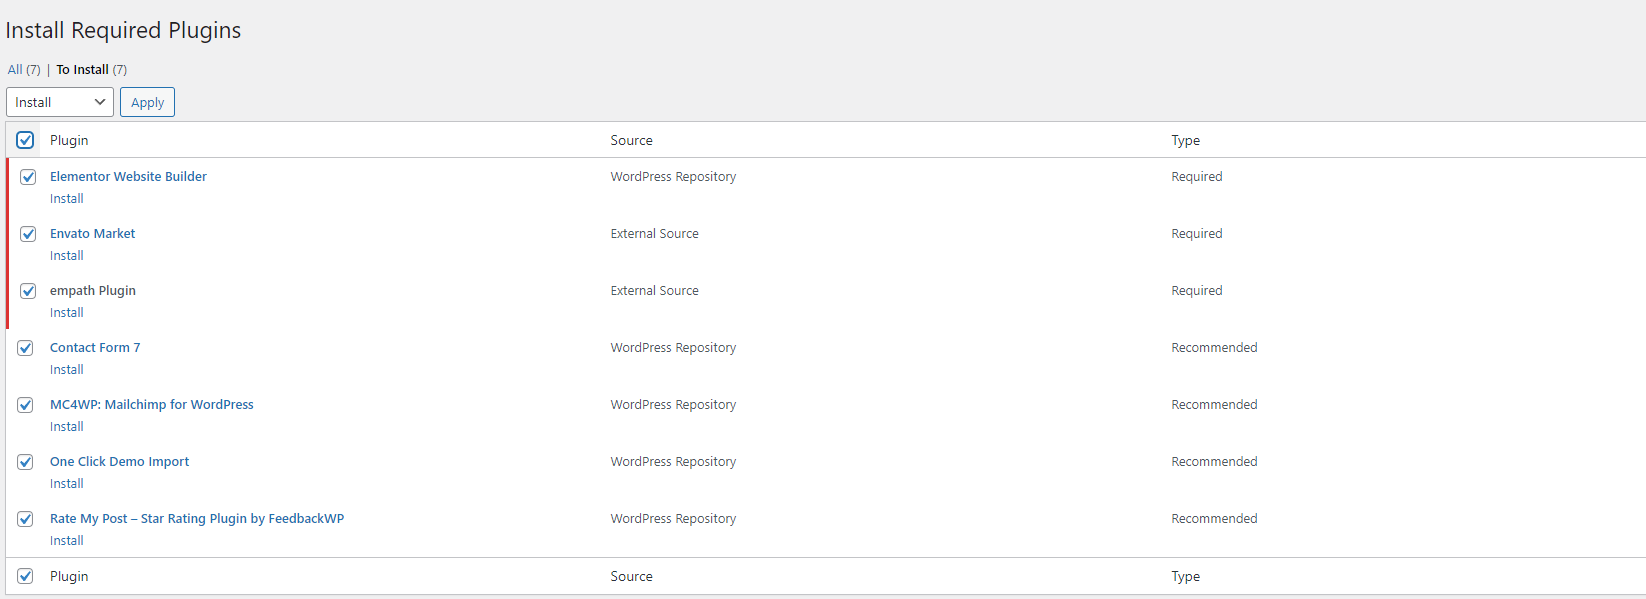Uncheck the Contact Form 7 checkbox
1646x599 pixels.
click(25, 348)
